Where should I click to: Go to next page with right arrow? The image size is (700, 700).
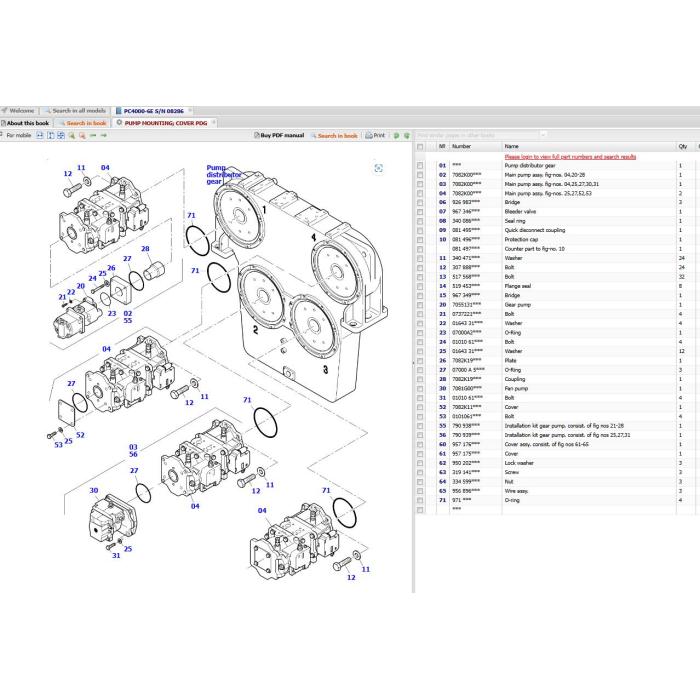click(104, 135)
